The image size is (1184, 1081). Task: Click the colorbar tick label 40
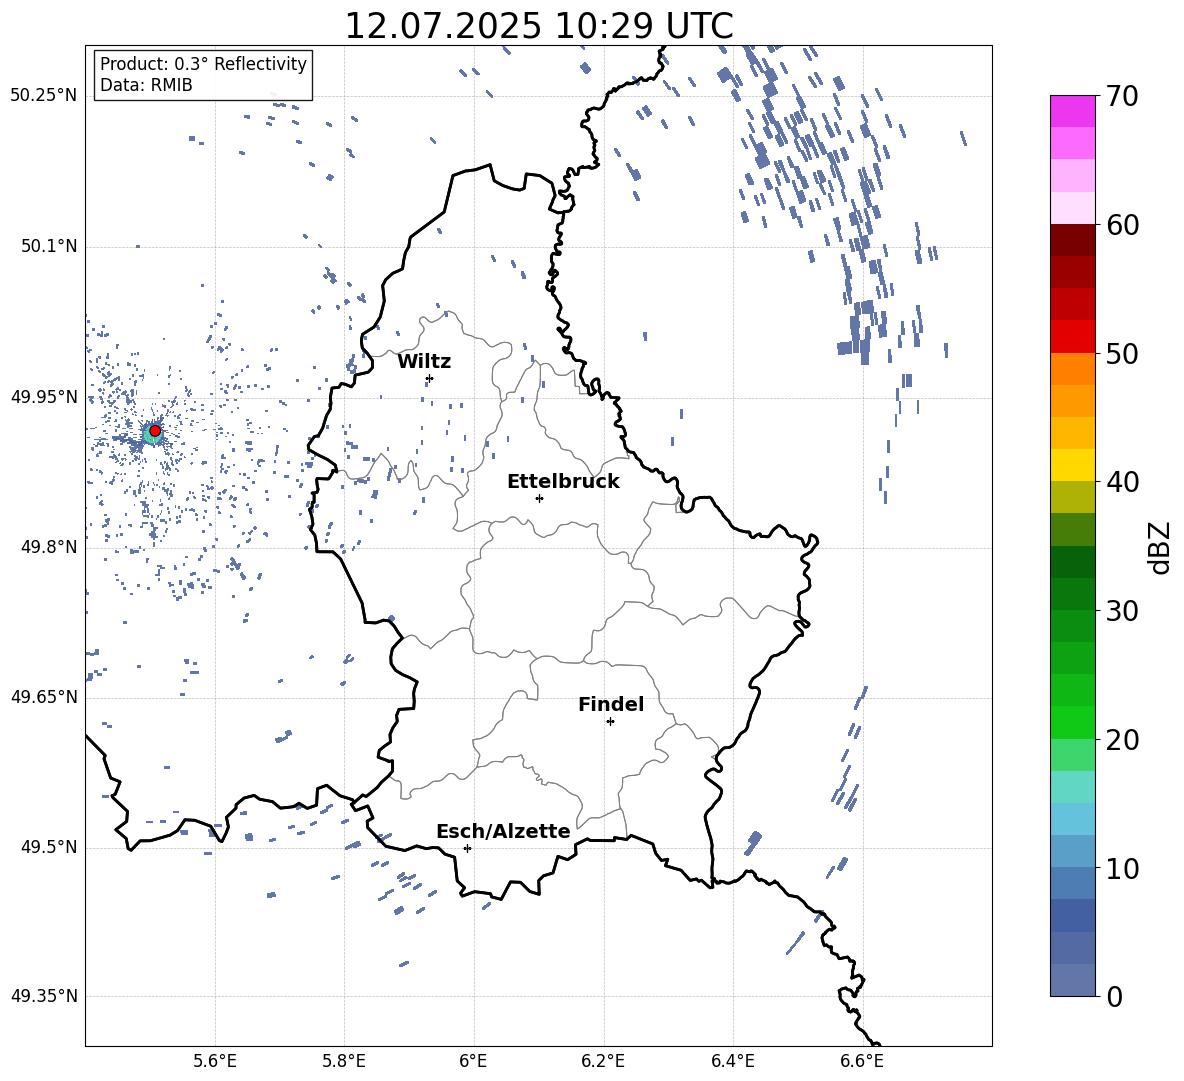pos(1122,482)
